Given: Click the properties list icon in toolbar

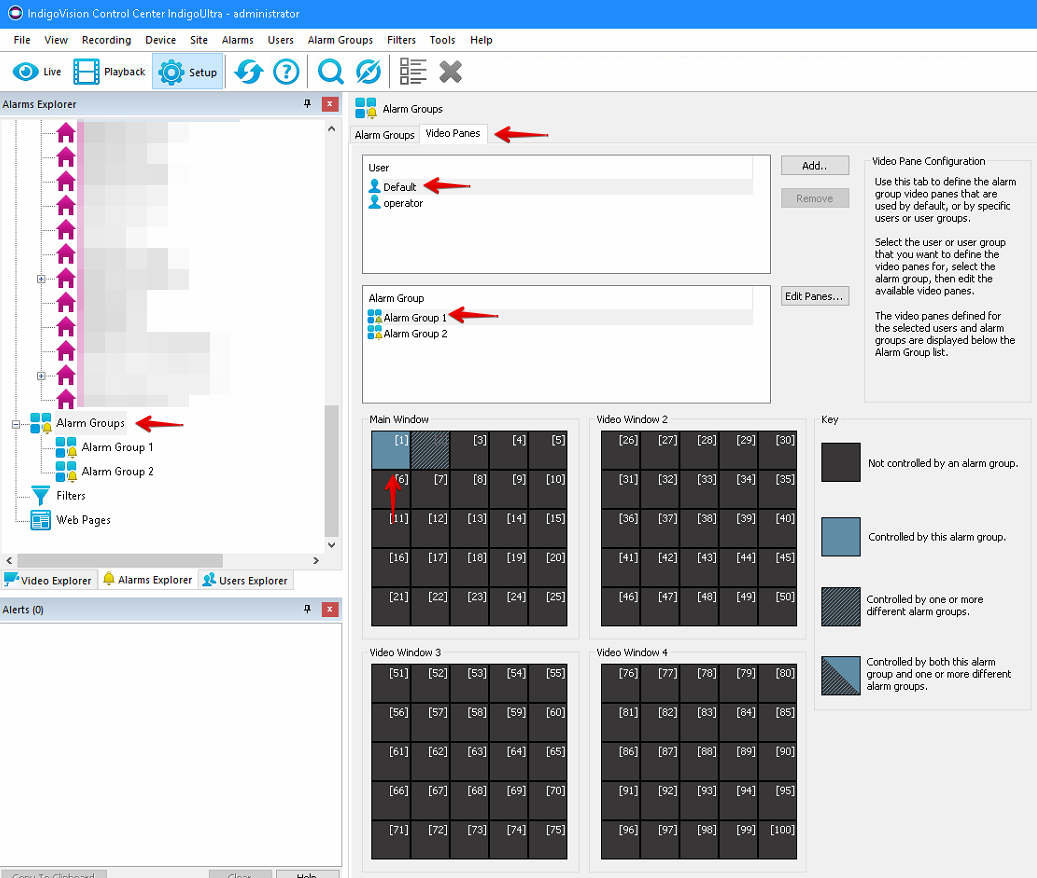Looking at the screenshot, I should (413, 71).
